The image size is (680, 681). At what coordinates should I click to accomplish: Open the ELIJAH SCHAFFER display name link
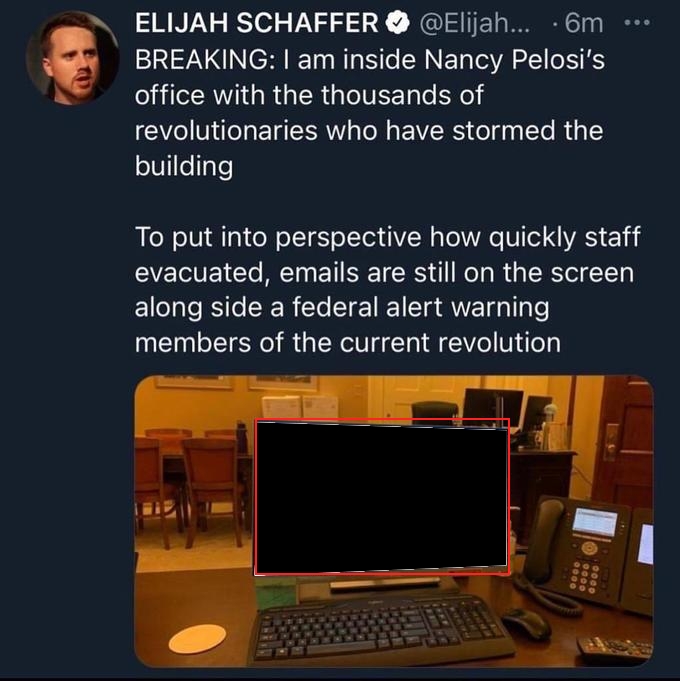pyautogui.click(x=257, y=23)
